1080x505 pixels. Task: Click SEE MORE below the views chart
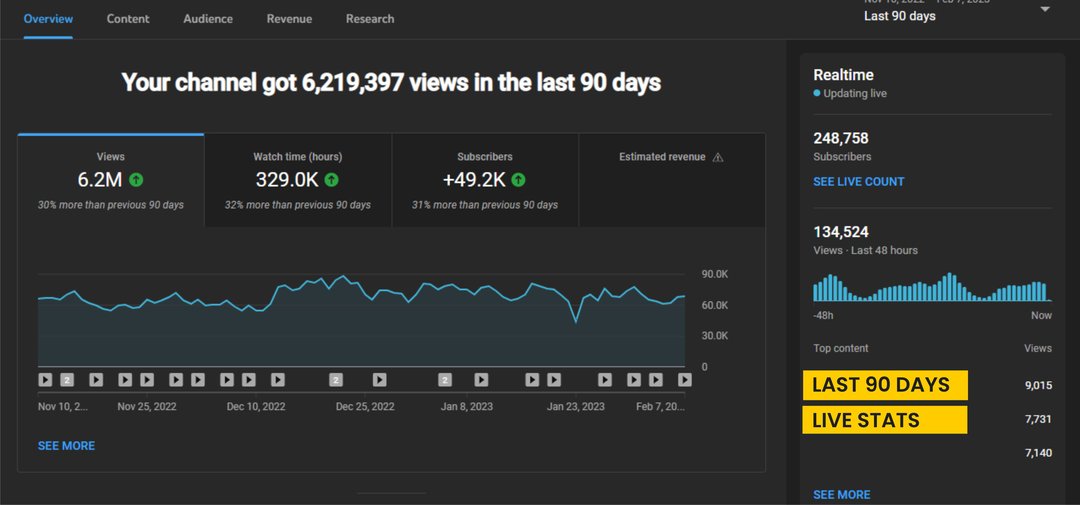pyautogui.click(x=66, y=446)
